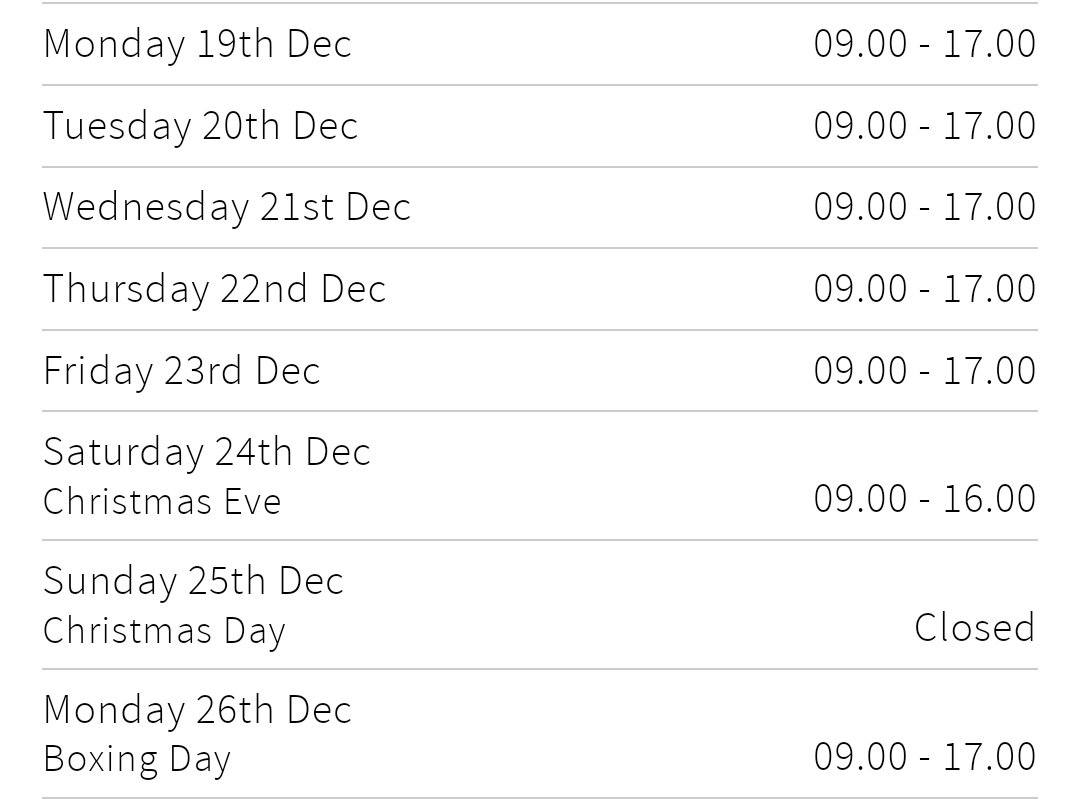Select the hours for Thursday 22nd Dec
Image resolution: width=1080 pixels, height=799 pixels.
924,289
